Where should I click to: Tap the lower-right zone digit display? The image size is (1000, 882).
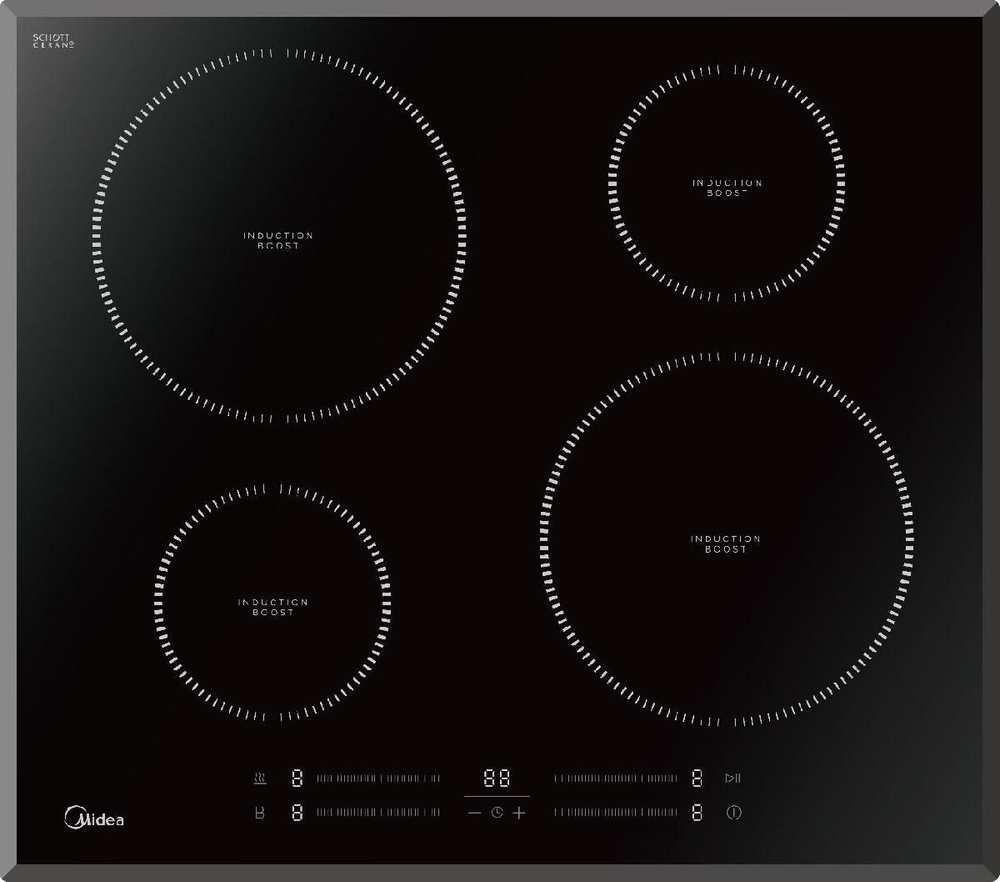click(x=697, y=812)
